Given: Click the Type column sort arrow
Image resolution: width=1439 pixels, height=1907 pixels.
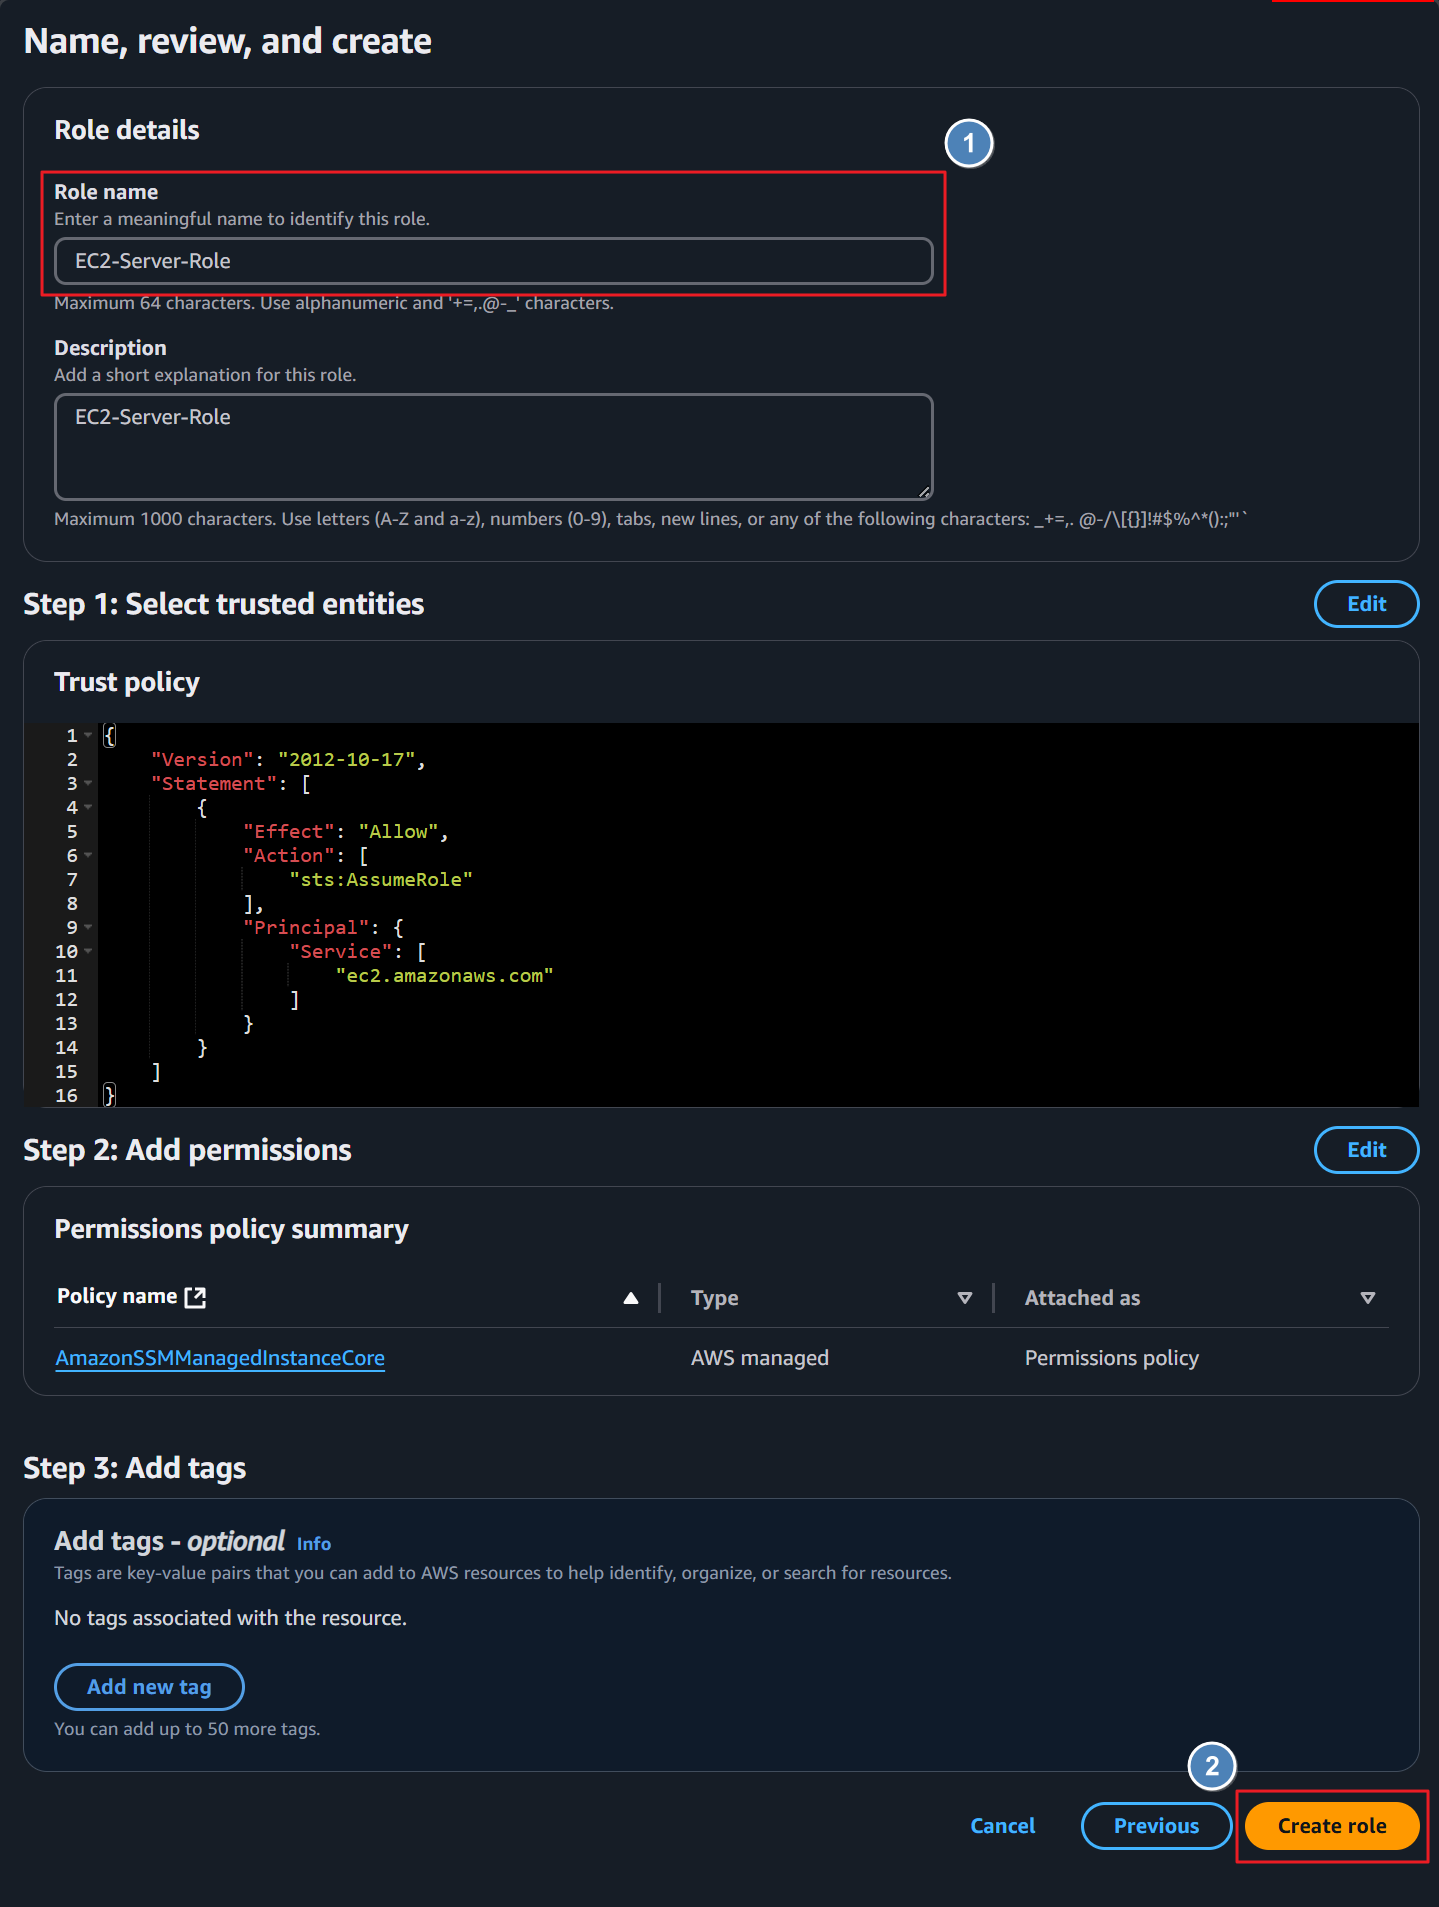Looking at the screenshot, I should point(965,1298).
